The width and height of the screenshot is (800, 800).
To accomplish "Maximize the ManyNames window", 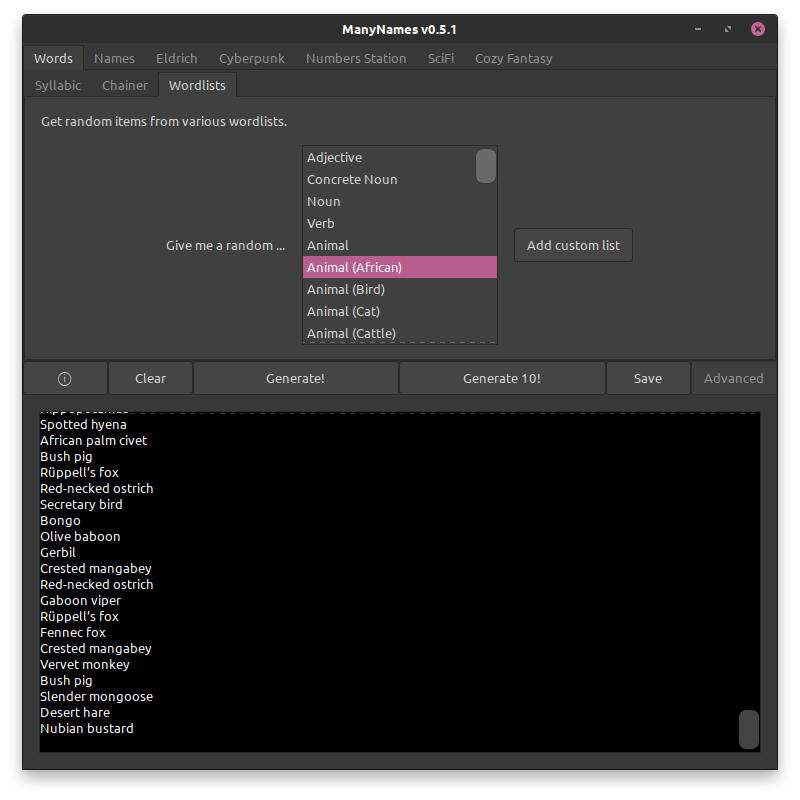I will pyautogui.click(x=727, y=29).
